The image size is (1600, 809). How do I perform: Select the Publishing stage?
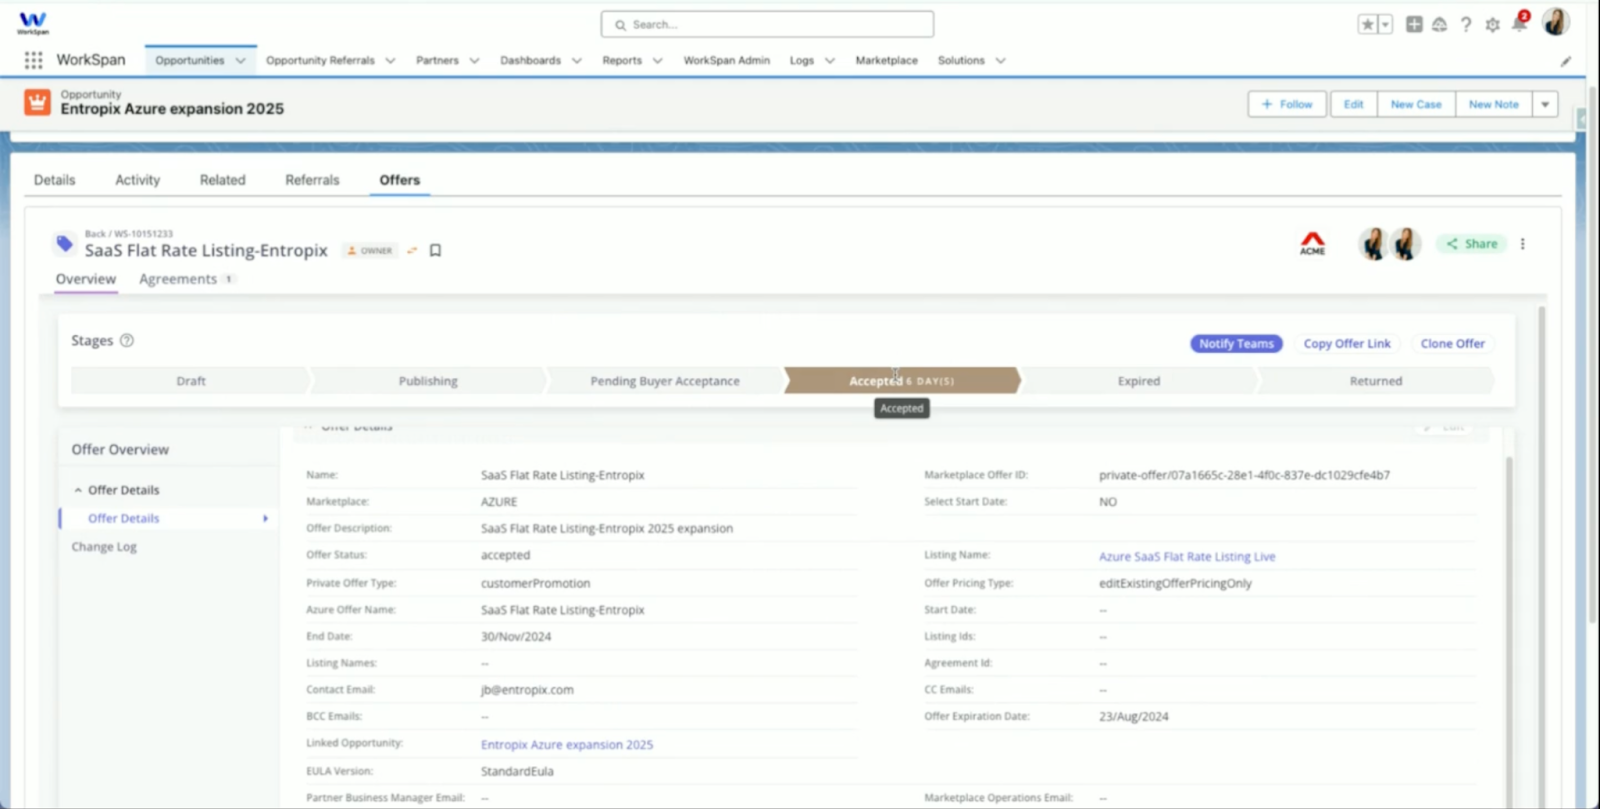(428, 381)
